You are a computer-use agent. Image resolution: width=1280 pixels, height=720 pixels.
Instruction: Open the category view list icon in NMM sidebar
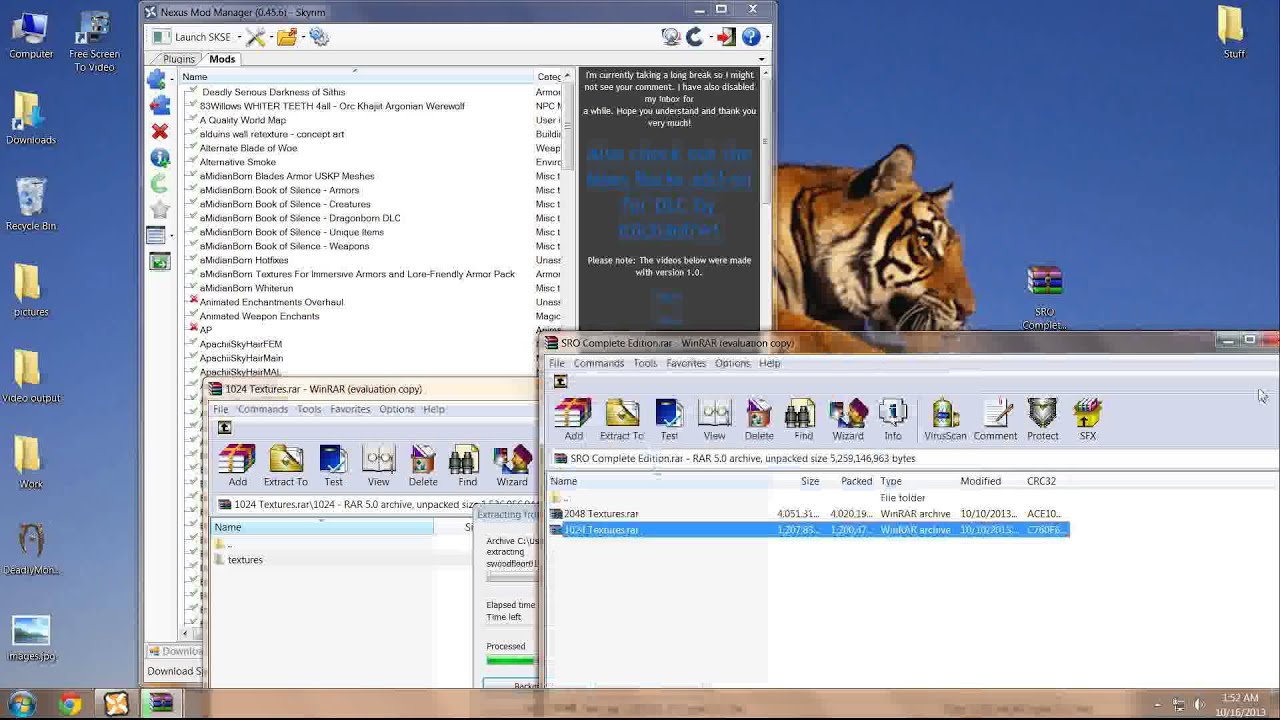coord(156,236)
